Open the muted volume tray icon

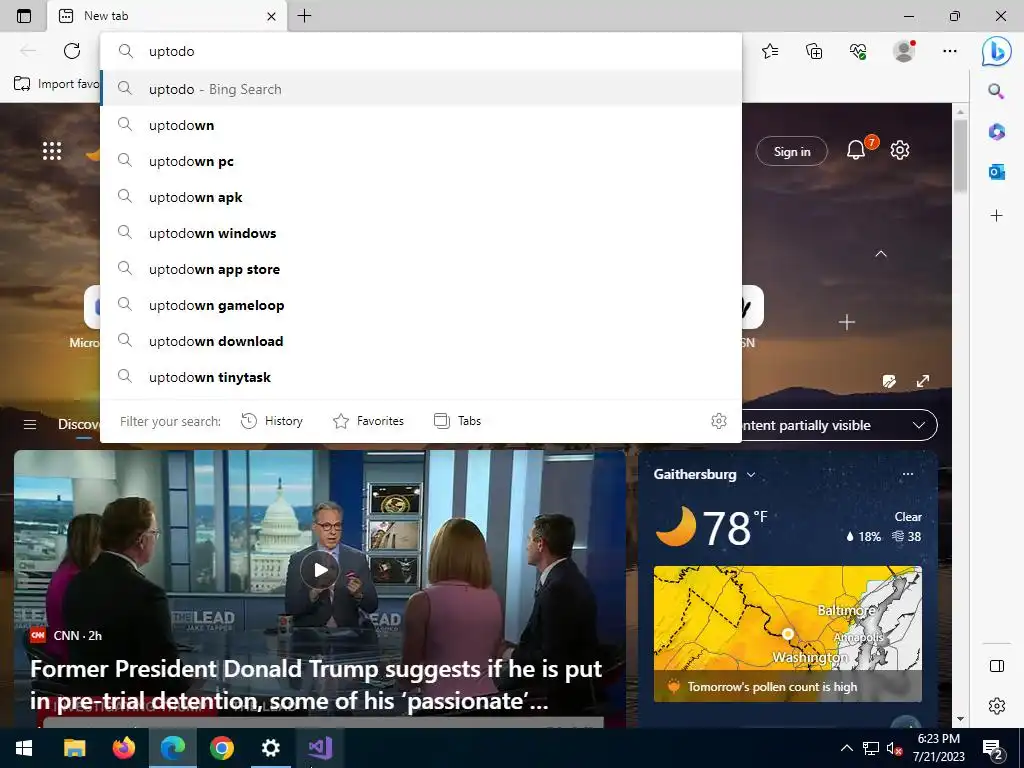(894, 748)
